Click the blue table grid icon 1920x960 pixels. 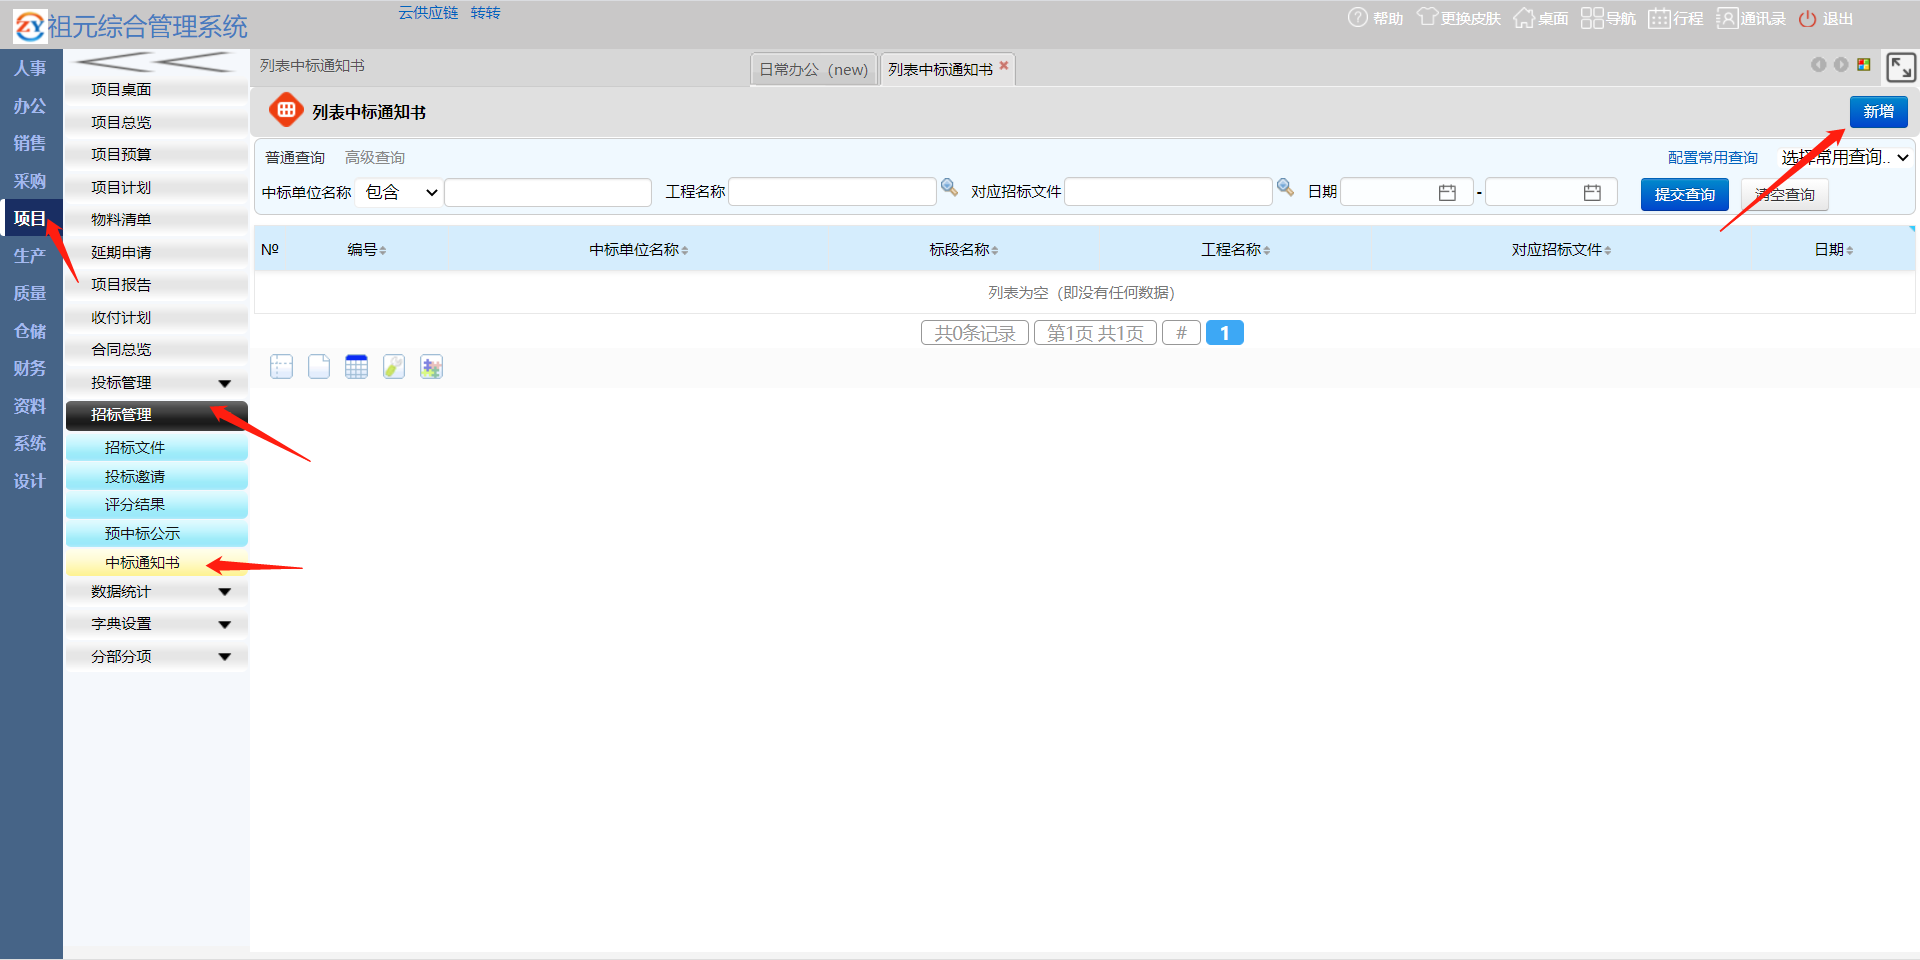(x=356, y=367)
